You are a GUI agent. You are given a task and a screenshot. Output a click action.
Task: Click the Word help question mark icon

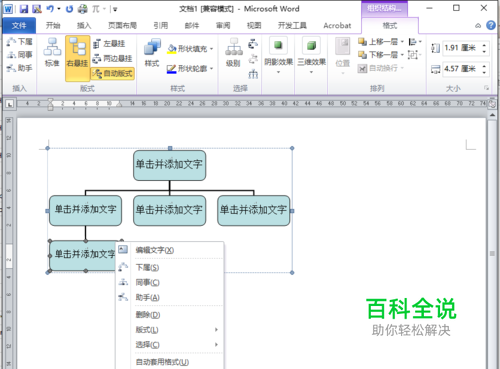coord(491,25)
